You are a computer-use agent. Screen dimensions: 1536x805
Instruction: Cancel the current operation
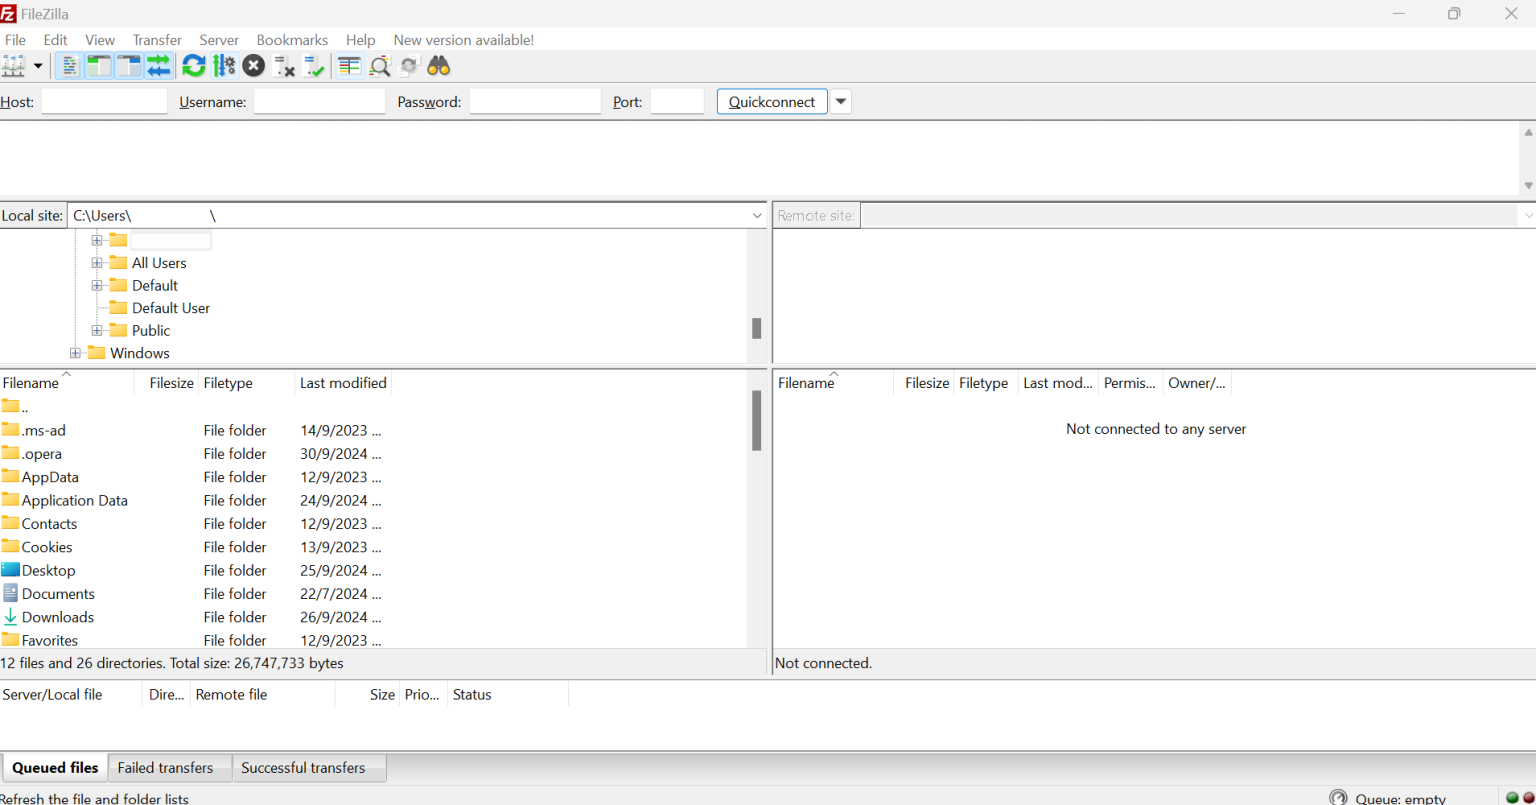click(253, 65)
